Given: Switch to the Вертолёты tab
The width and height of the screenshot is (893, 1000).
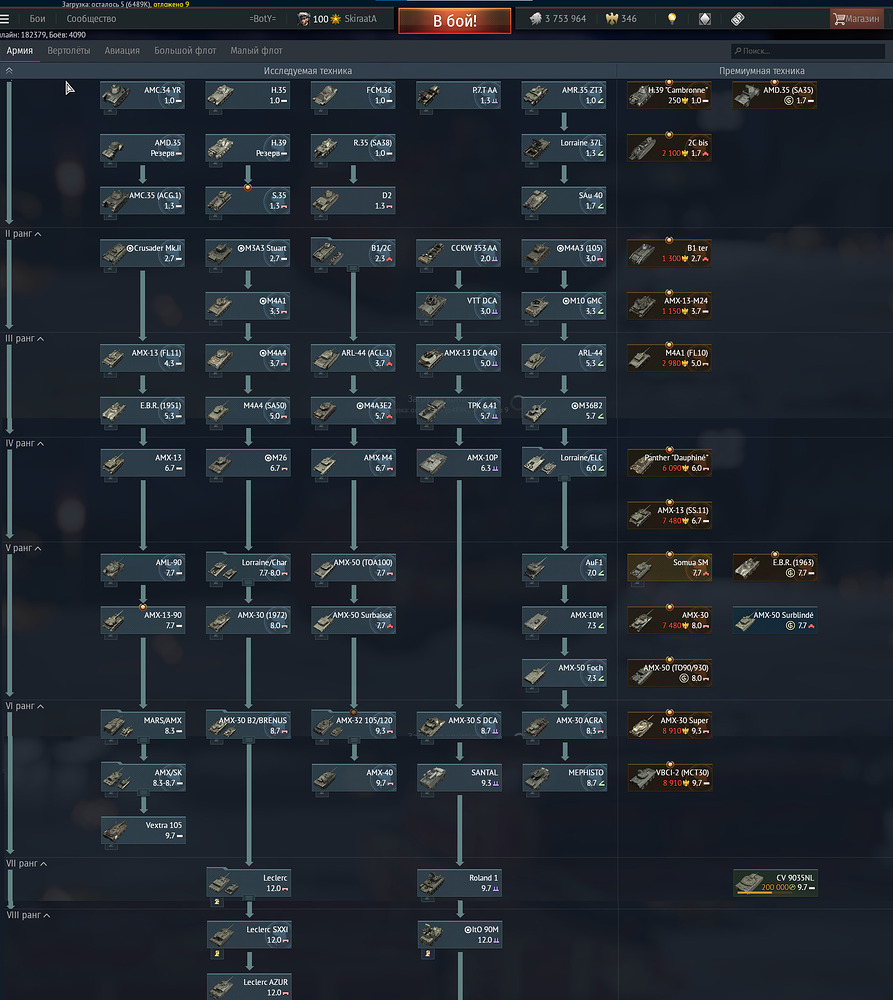Looking at the screenshot, I should click(69, 50).
